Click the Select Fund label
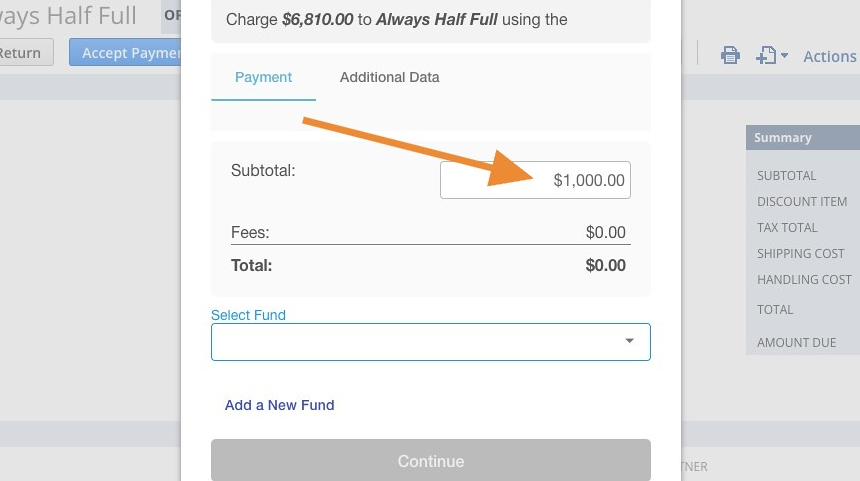This screenshot has height=481, width=860. [x=248, y=315]
